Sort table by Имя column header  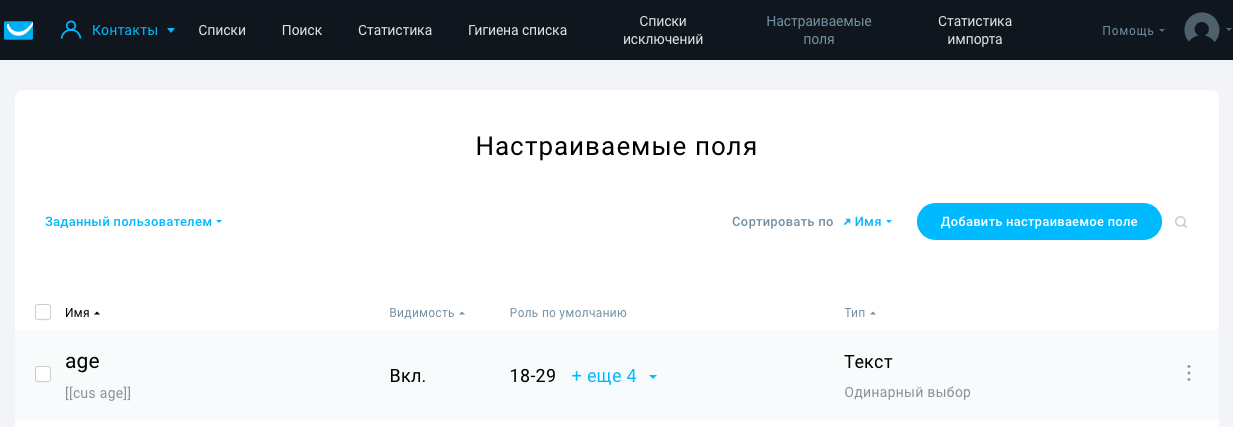click(x=83, y=313)
